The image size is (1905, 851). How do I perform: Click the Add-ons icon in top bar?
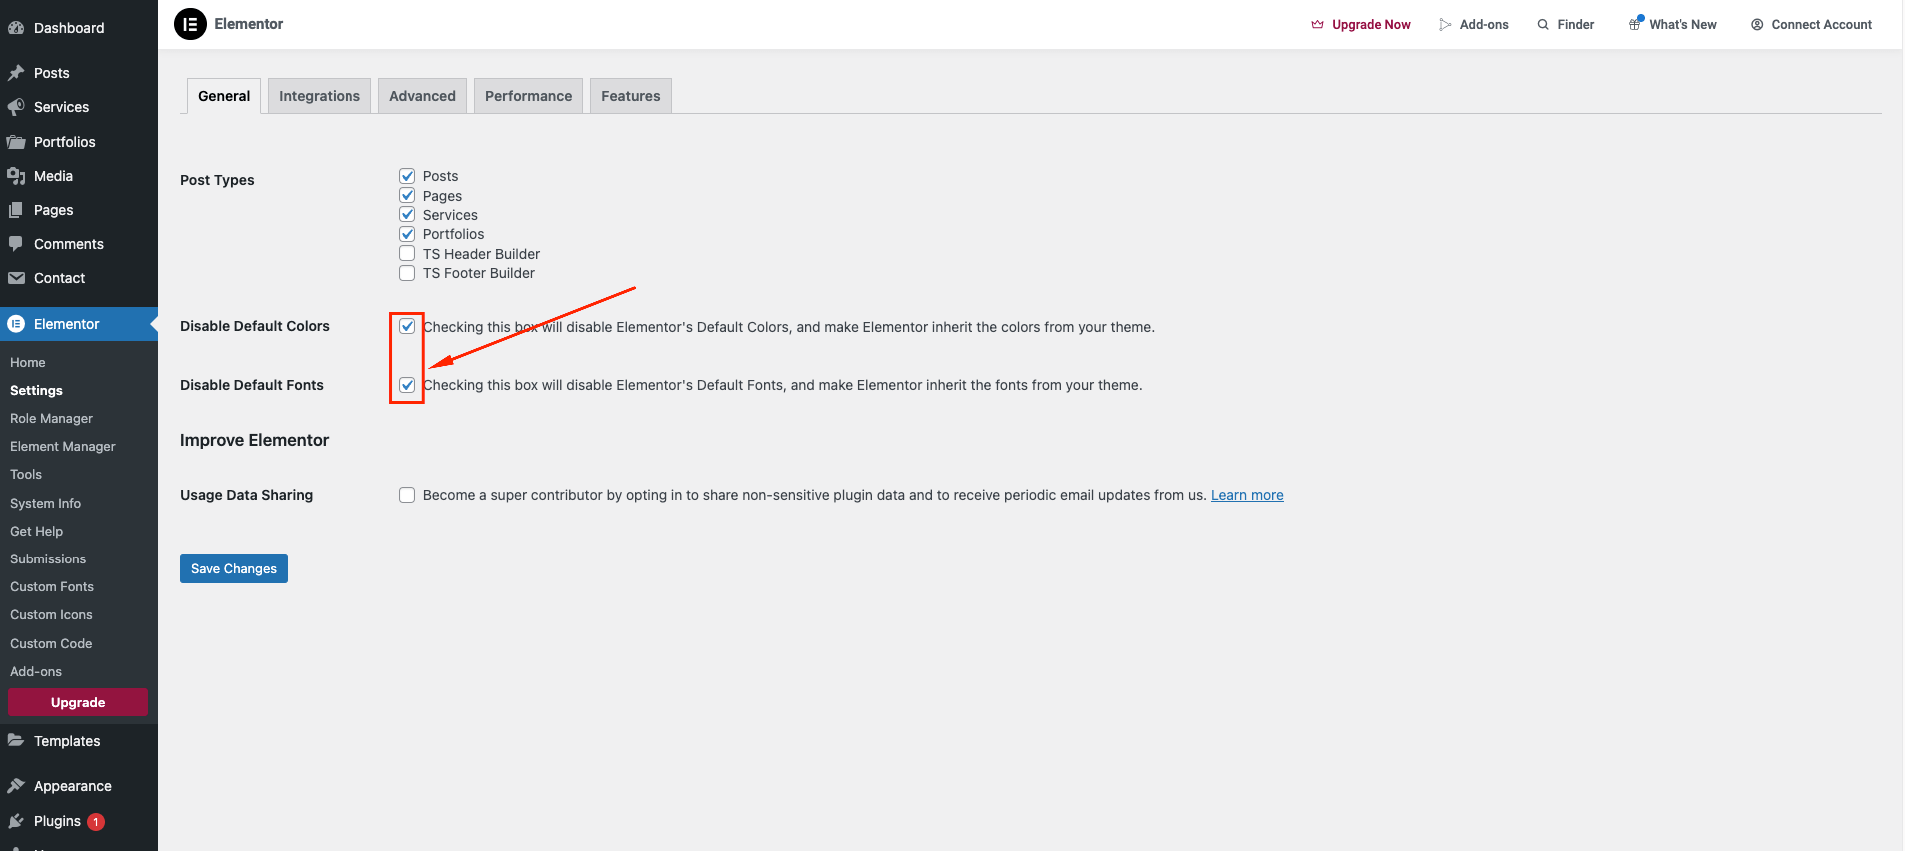point(1445,25)
